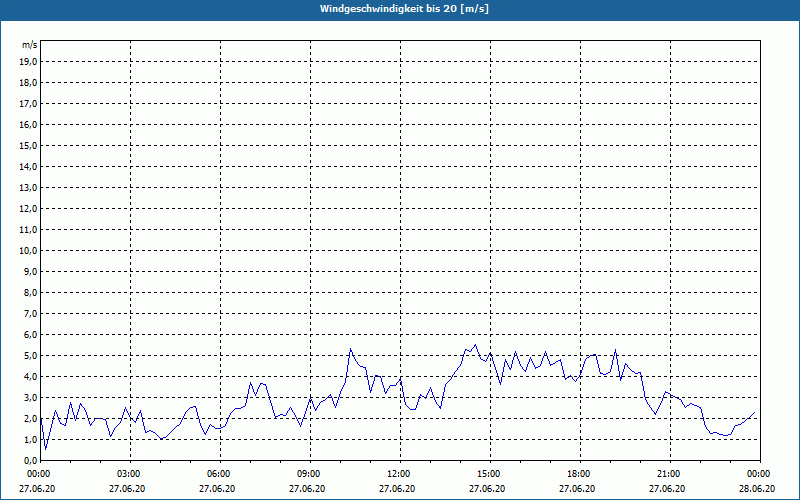Image resolution: width=800 pixels, height=500 pixels.
Task: Click the '27.06.20' date under 06:00
Action: tap(217, 489)
